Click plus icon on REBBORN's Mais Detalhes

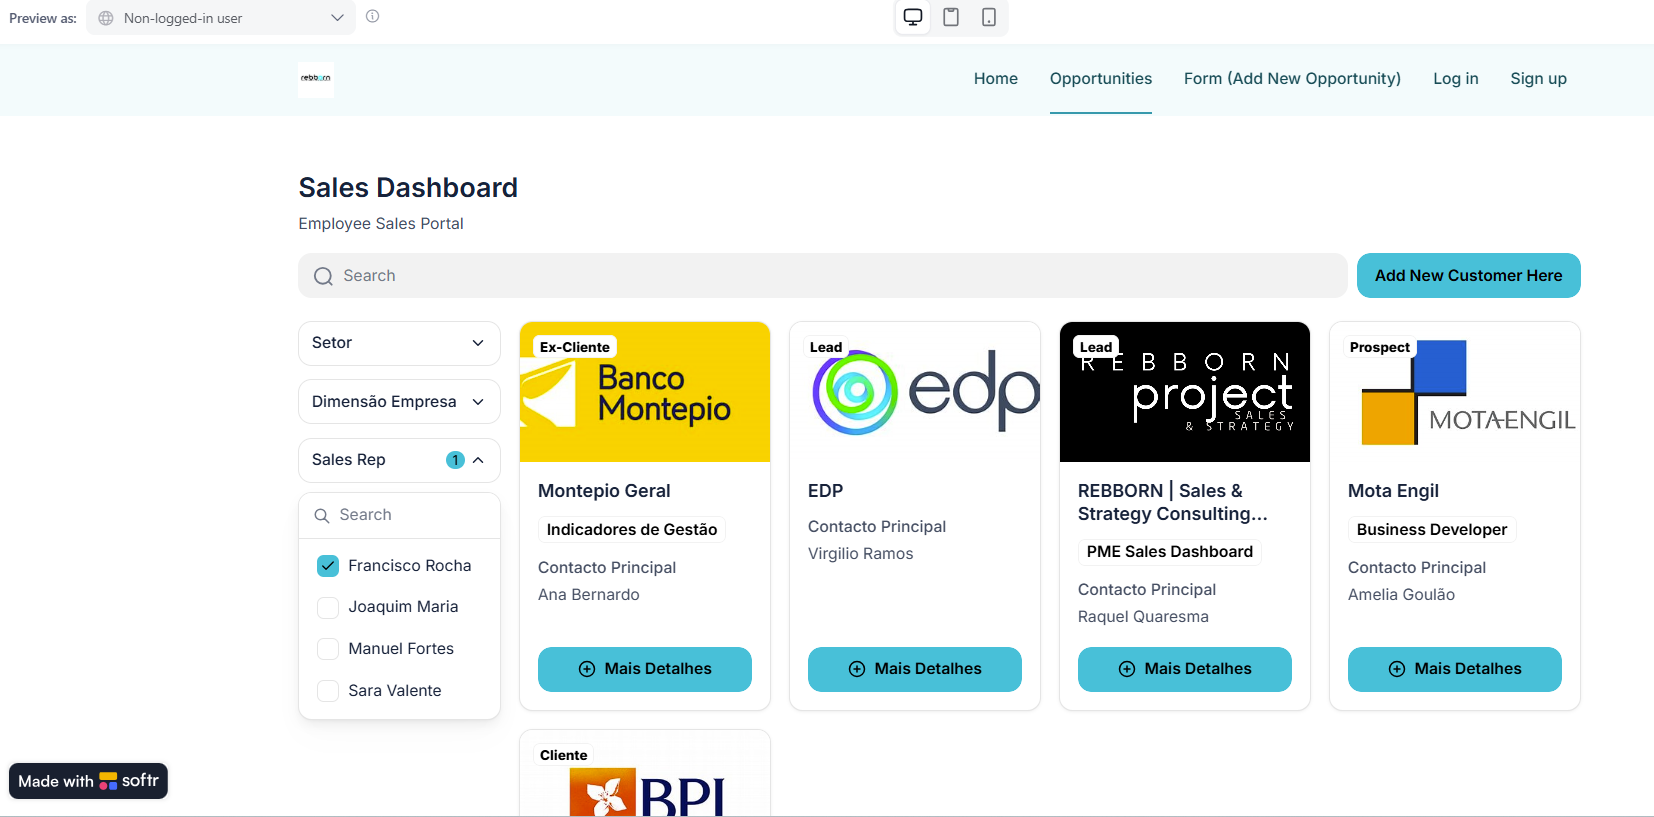click(x=1127, y=669)
